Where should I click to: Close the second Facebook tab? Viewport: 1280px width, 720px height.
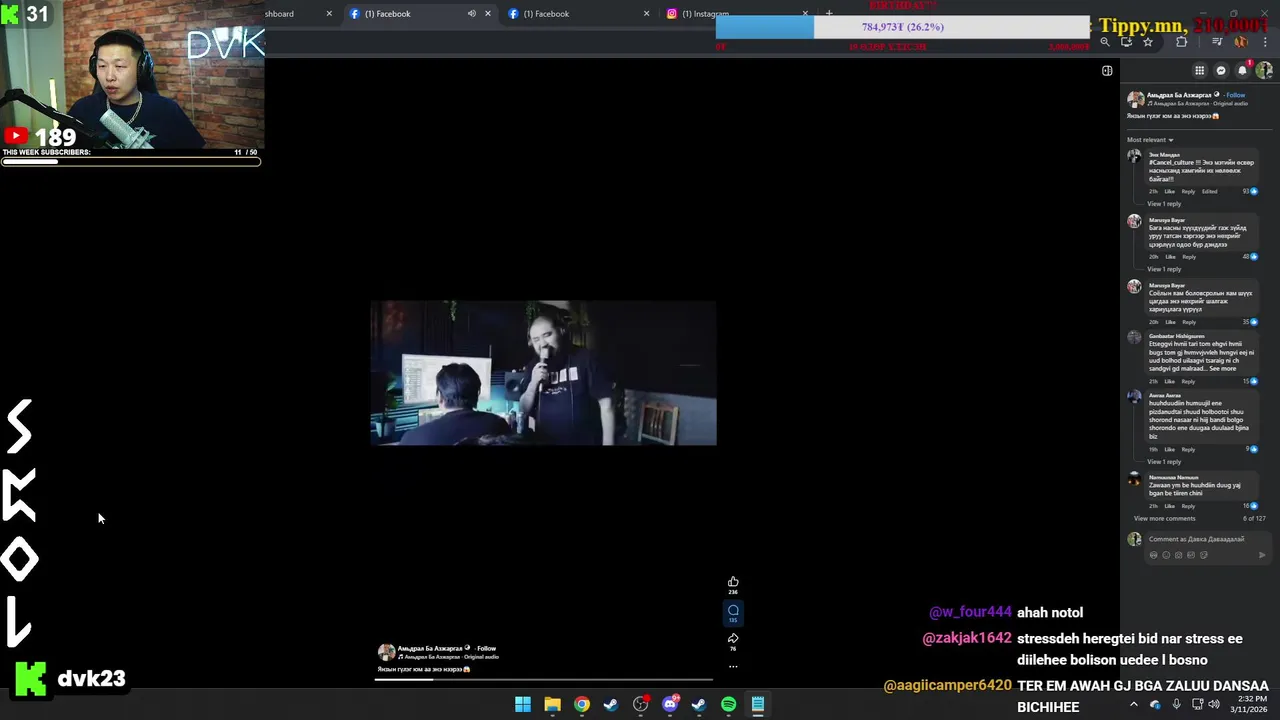pos(646,13)
